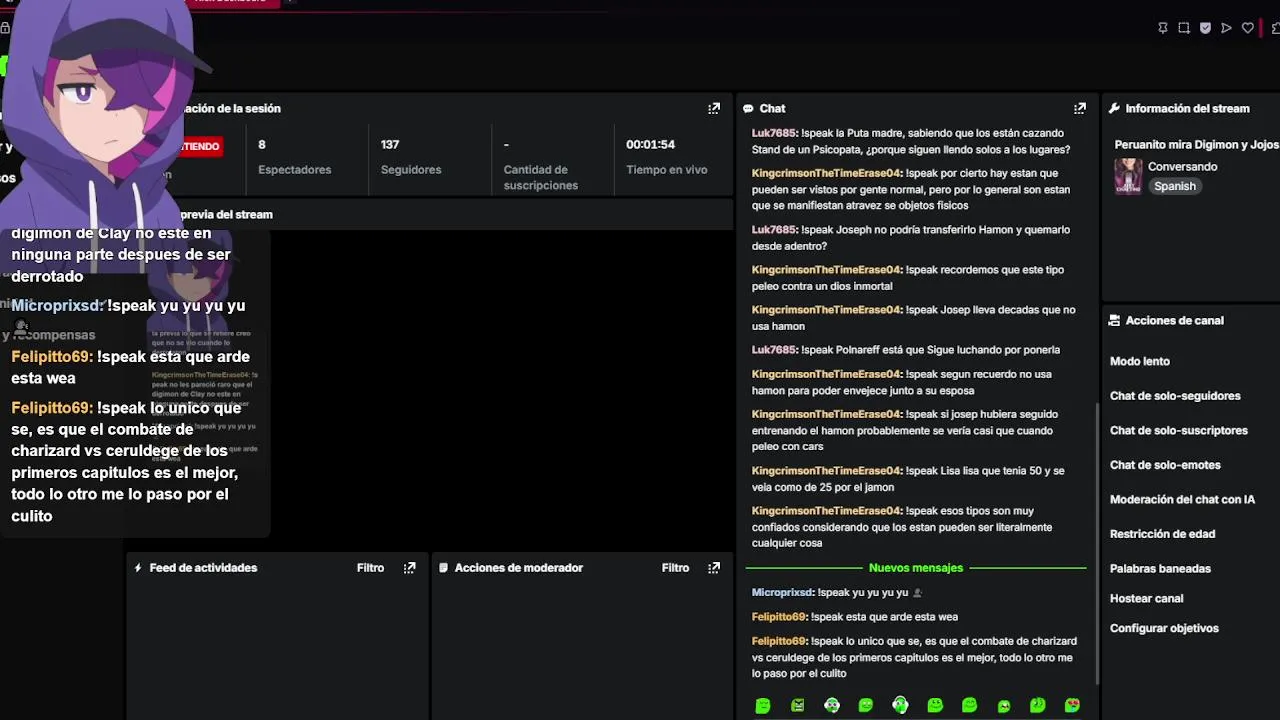1280x720 pixels.
Task: Click the '8' Espectadores count
Action: (262, 145)
